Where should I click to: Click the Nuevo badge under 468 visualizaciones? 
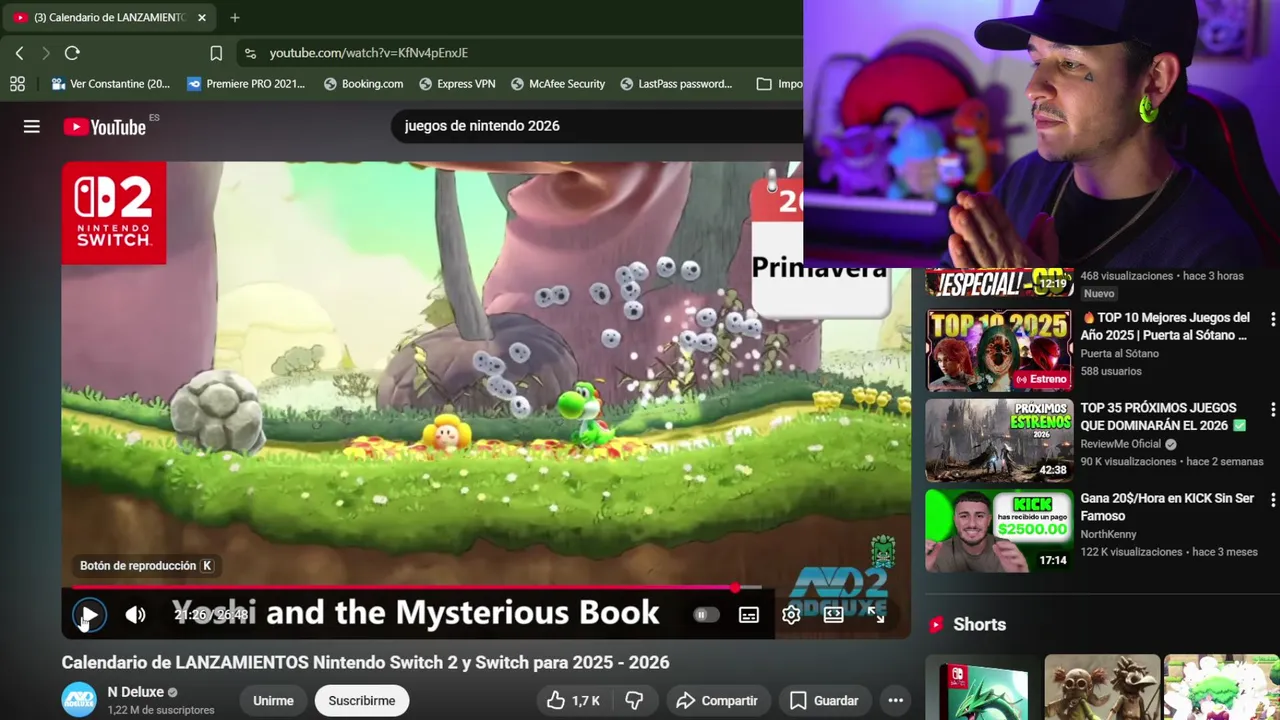(1098, 293)
